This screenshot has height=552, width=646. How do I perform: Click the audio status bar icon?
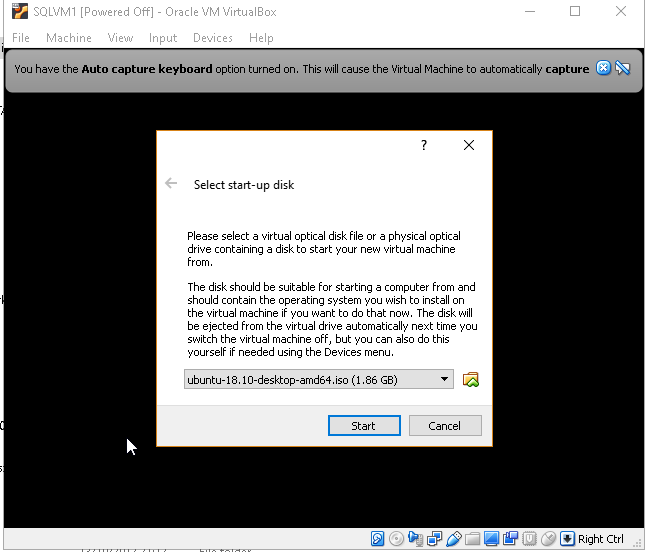(415, 539)
